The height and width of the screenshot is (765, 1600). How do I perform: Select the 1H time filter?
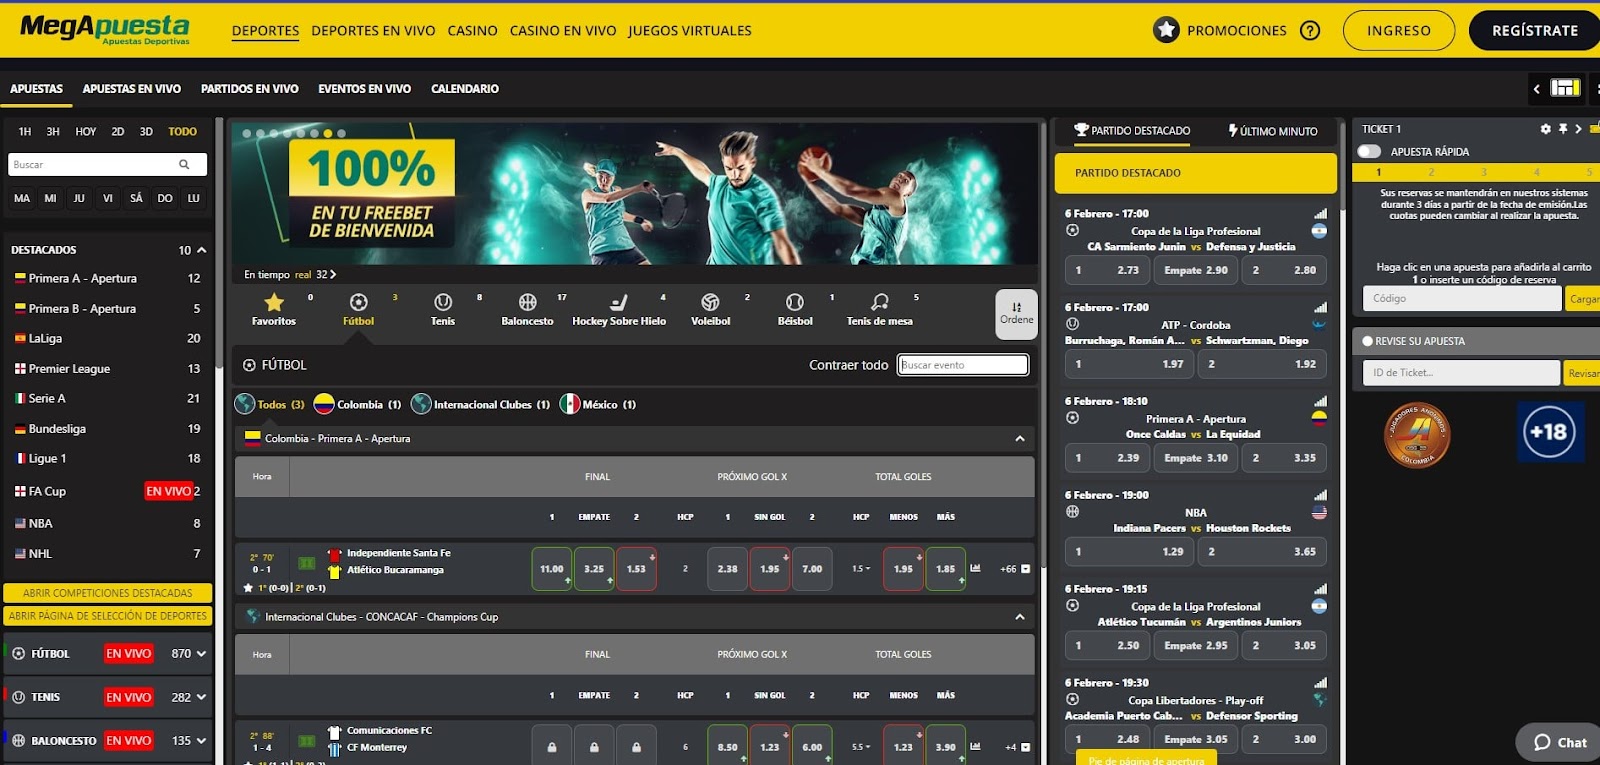25,131
